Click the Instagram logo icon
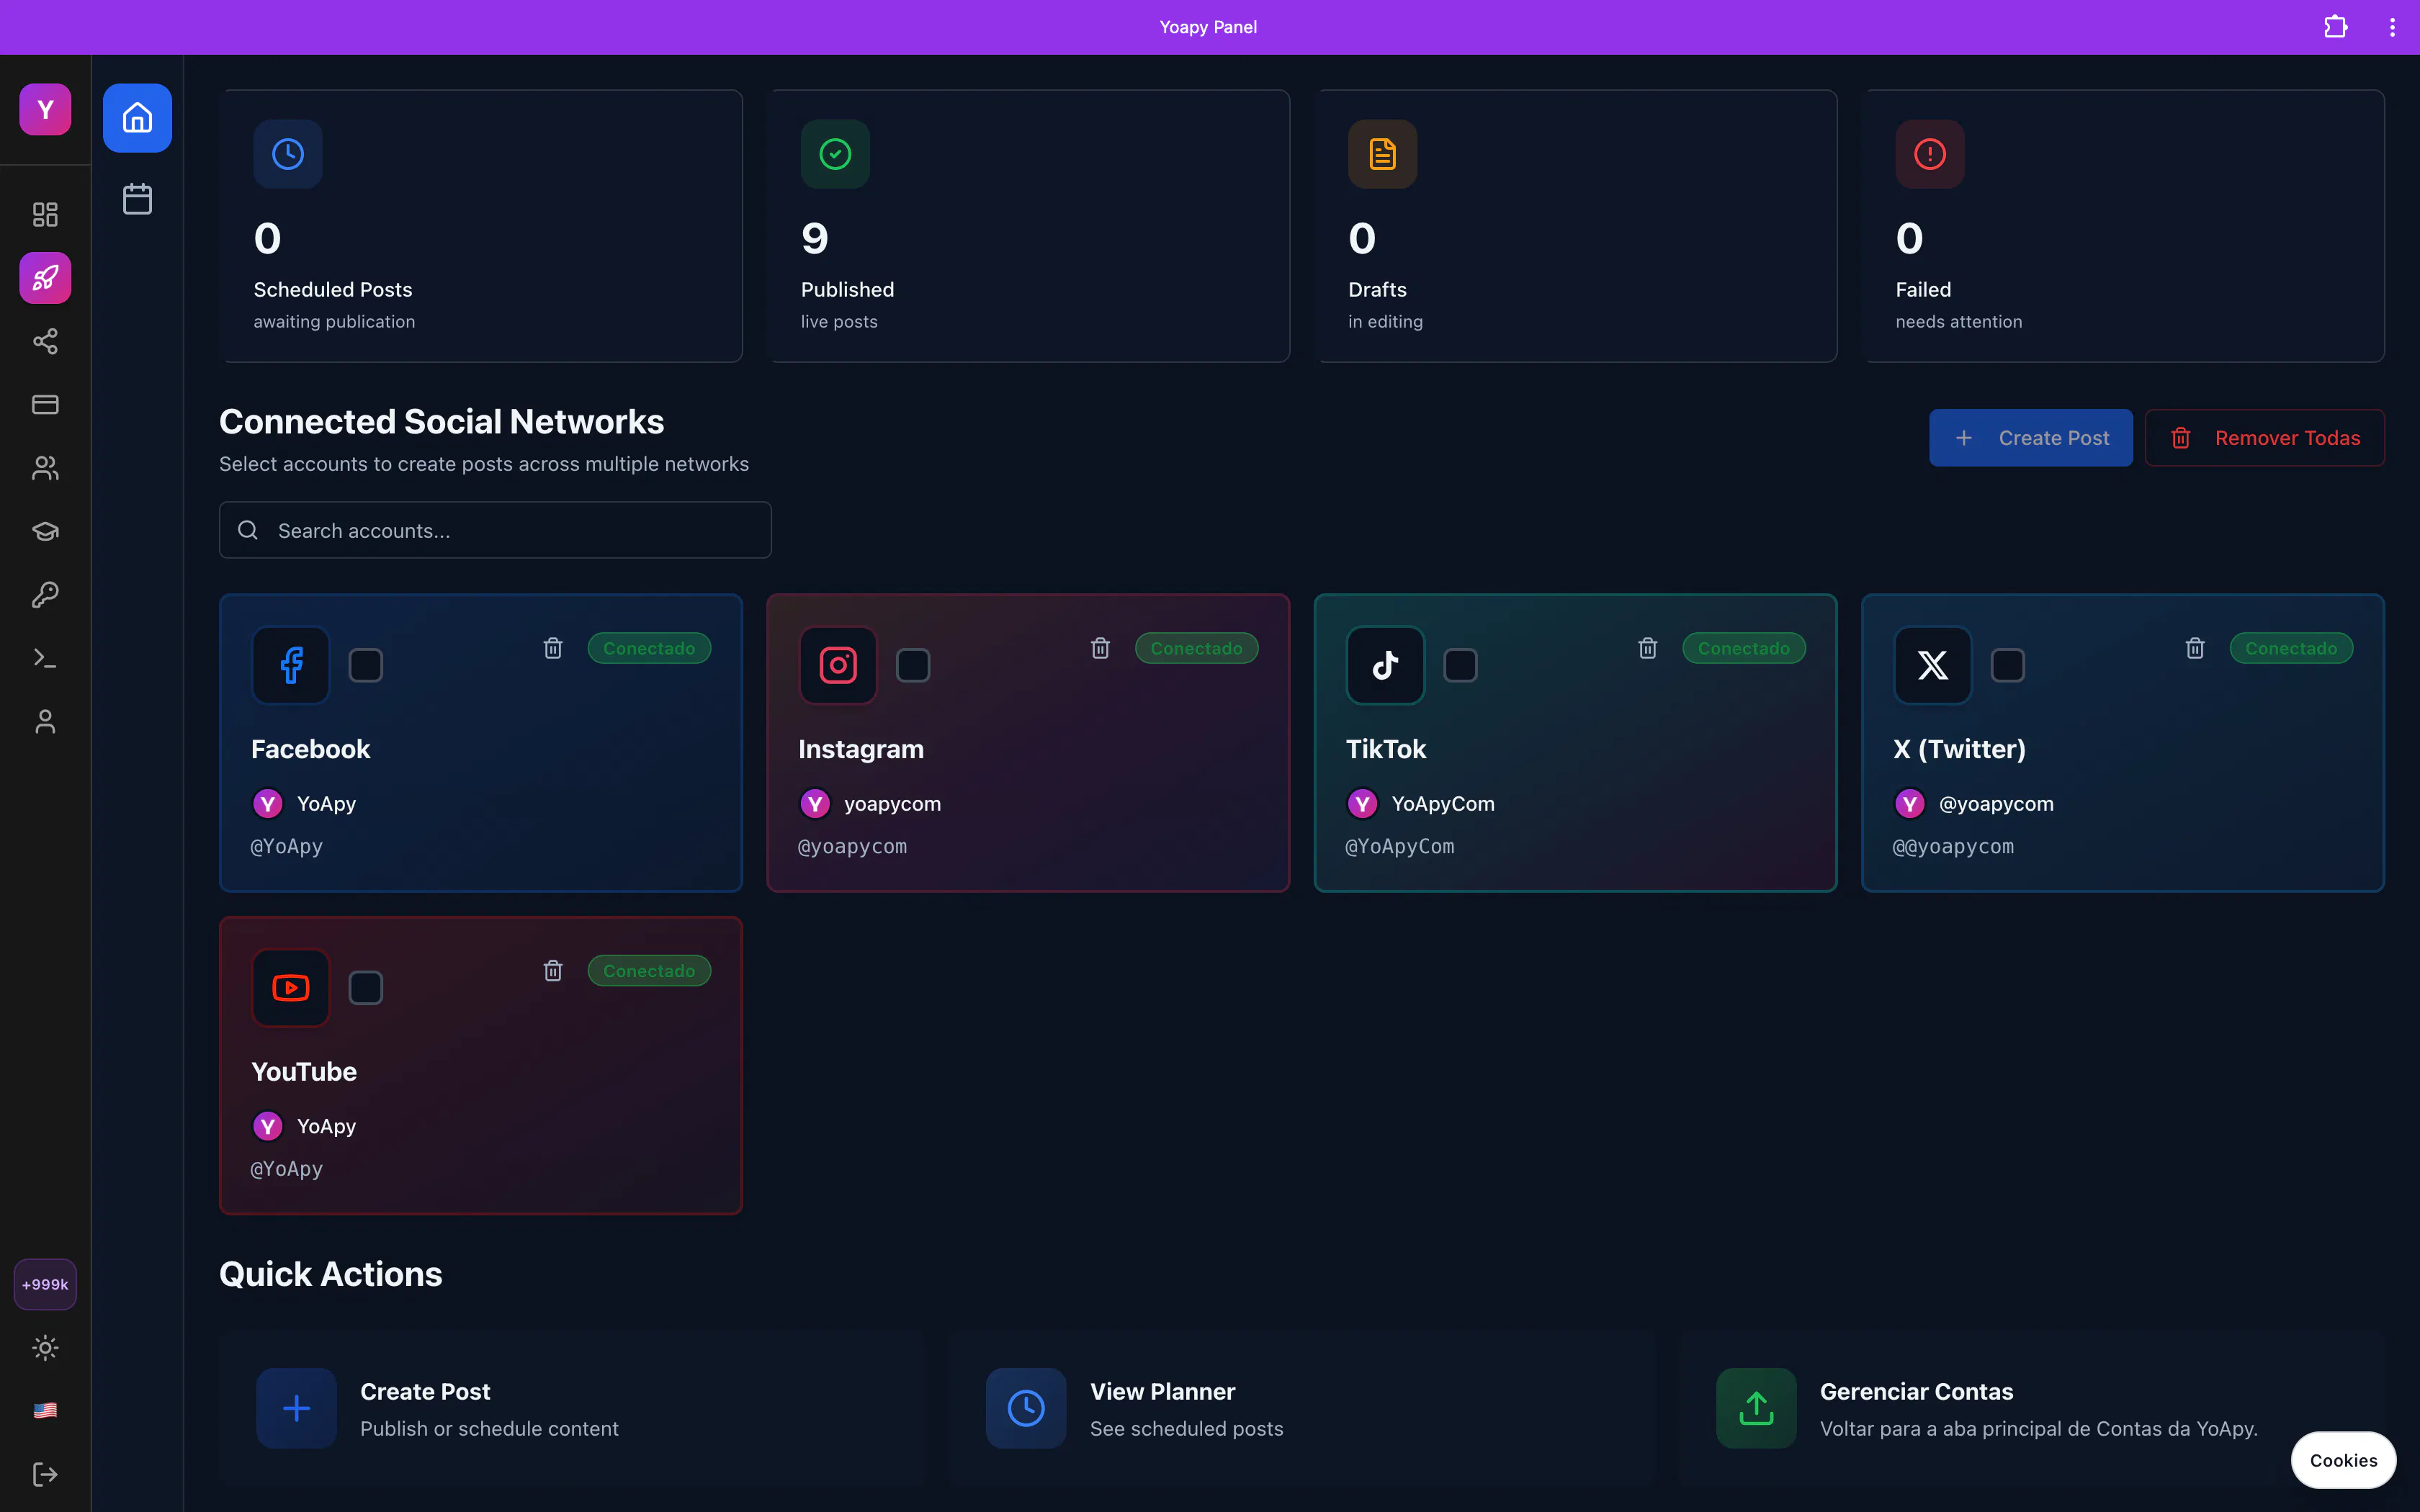2420x1512 pixels. pyautogui.click(x=838, y=665)
